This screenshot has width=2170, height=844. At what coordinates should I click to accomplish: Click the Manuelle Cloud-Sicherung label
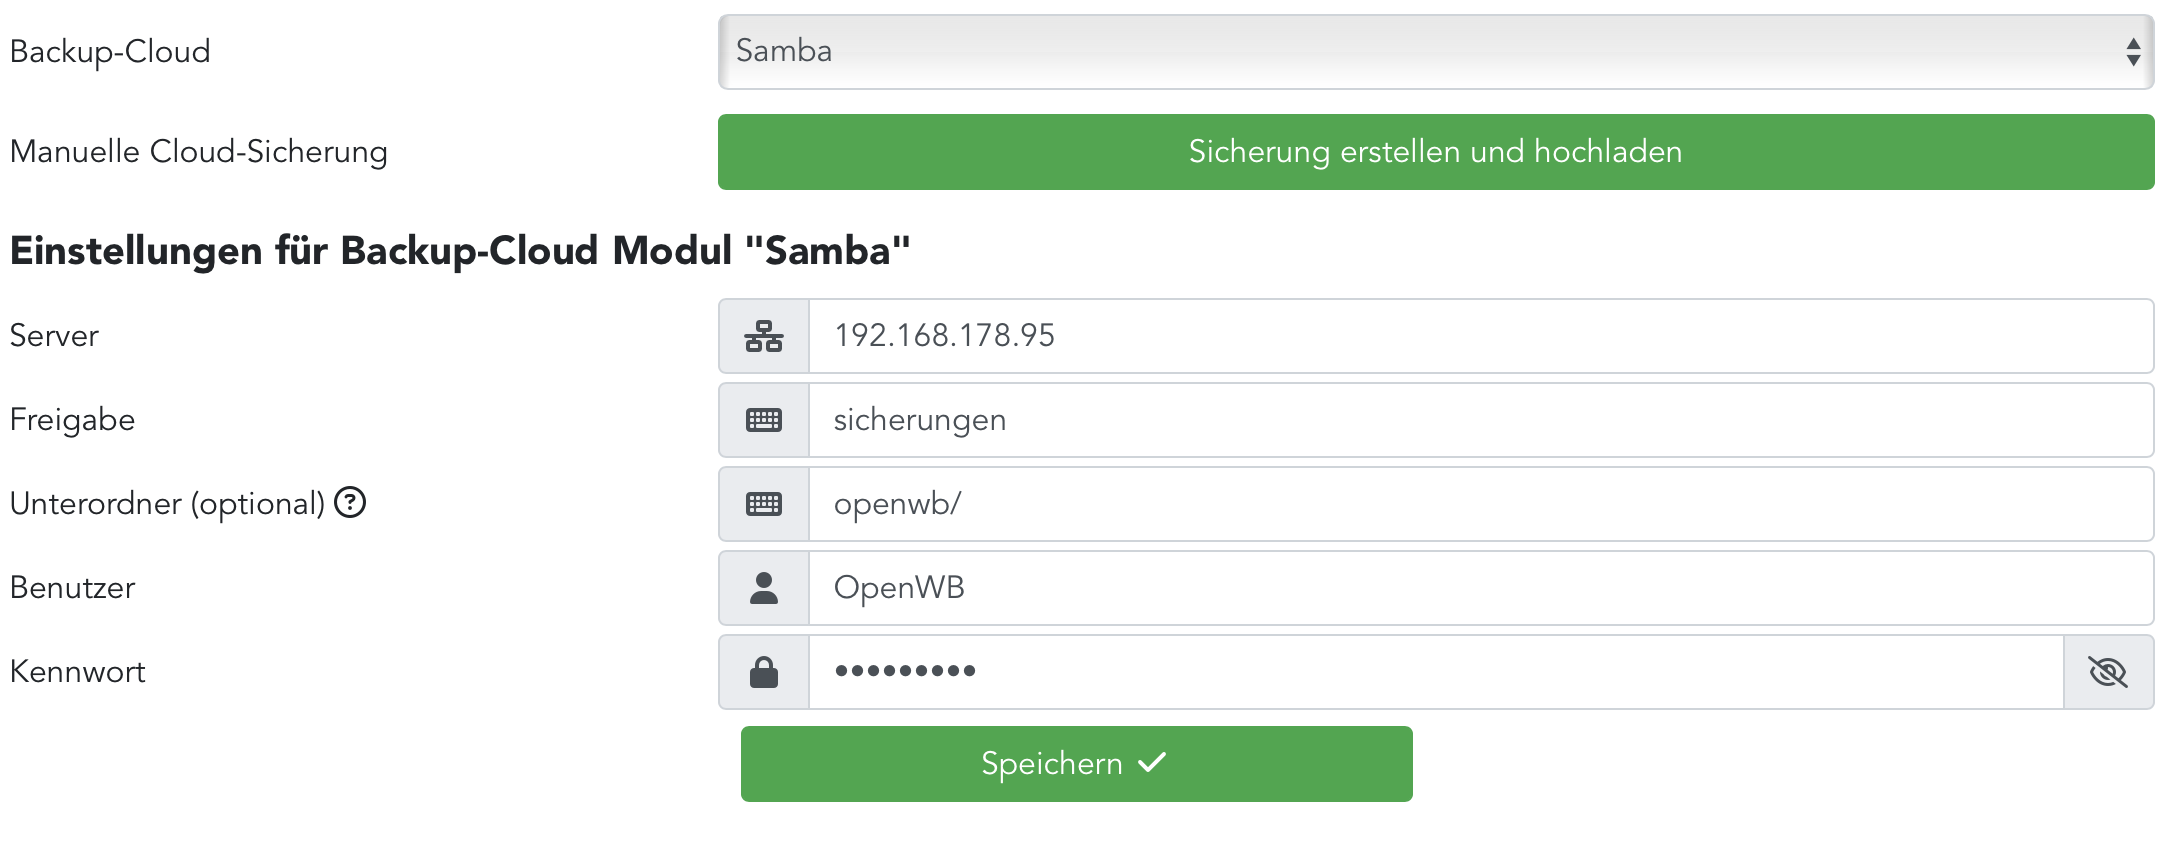[x=199, y=152]
